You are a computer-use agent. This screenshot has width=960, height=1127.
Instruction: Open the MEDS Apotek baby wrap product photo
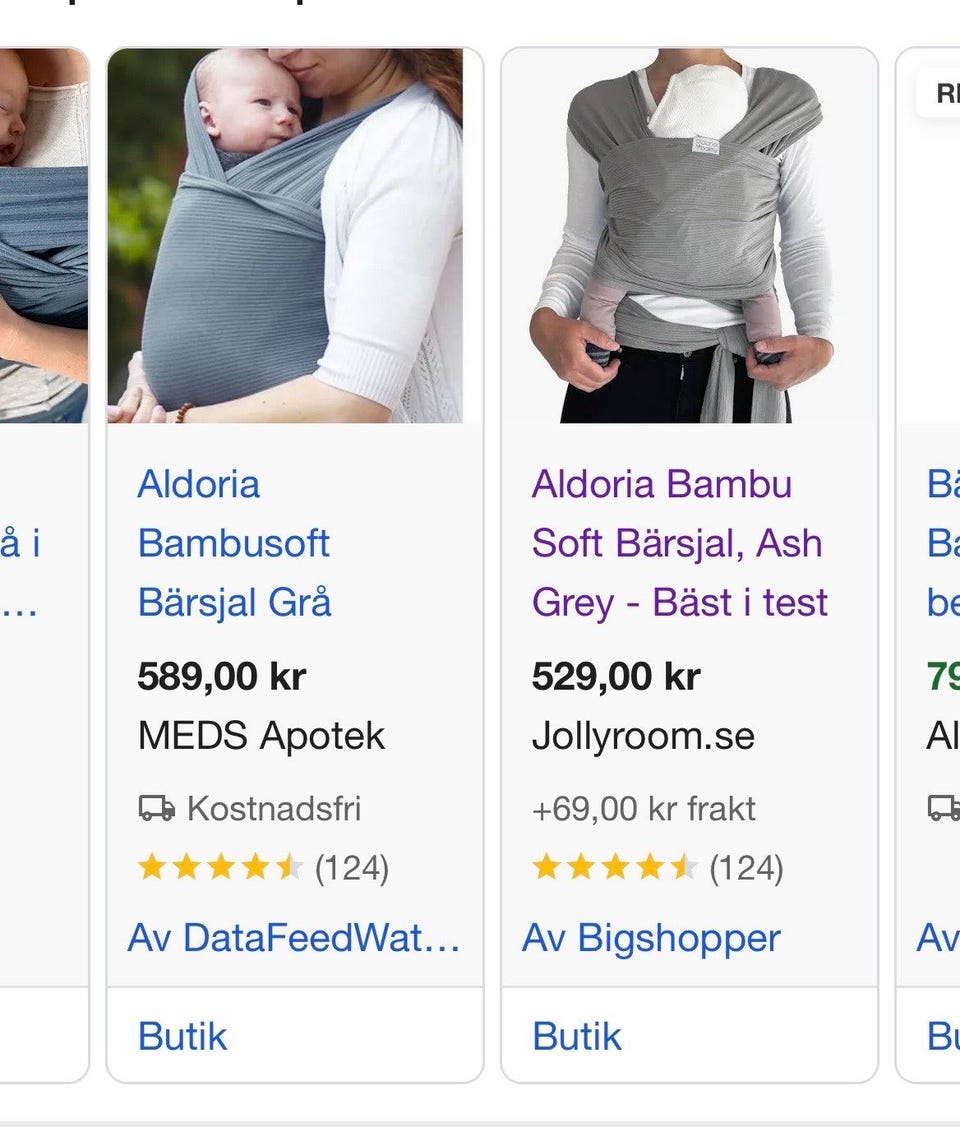(x=285, y=236)
